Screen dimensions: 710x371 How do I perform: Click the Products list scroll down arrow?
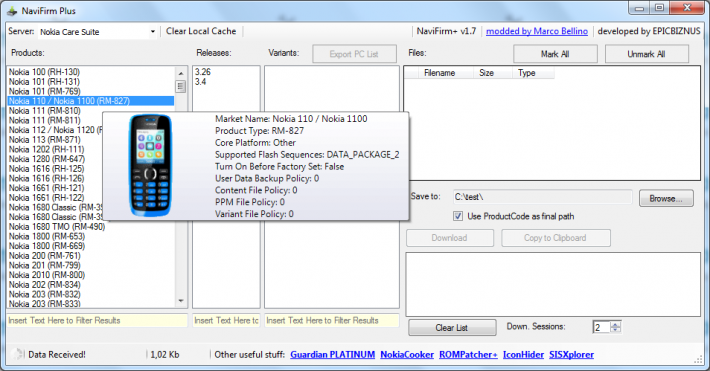pos(181,301)
